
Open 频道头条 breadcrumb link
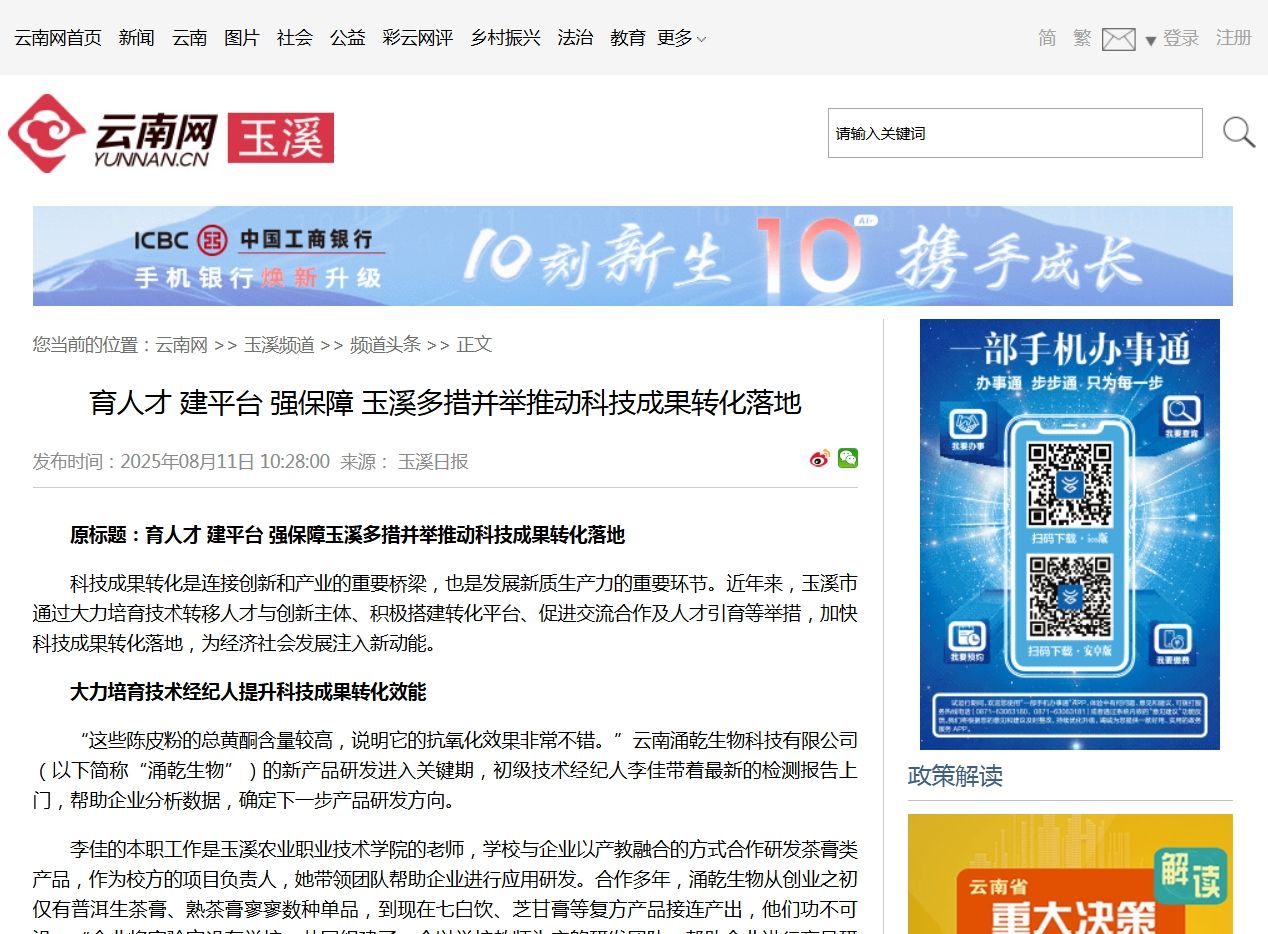pyautogui.click(x=385, y=345)
